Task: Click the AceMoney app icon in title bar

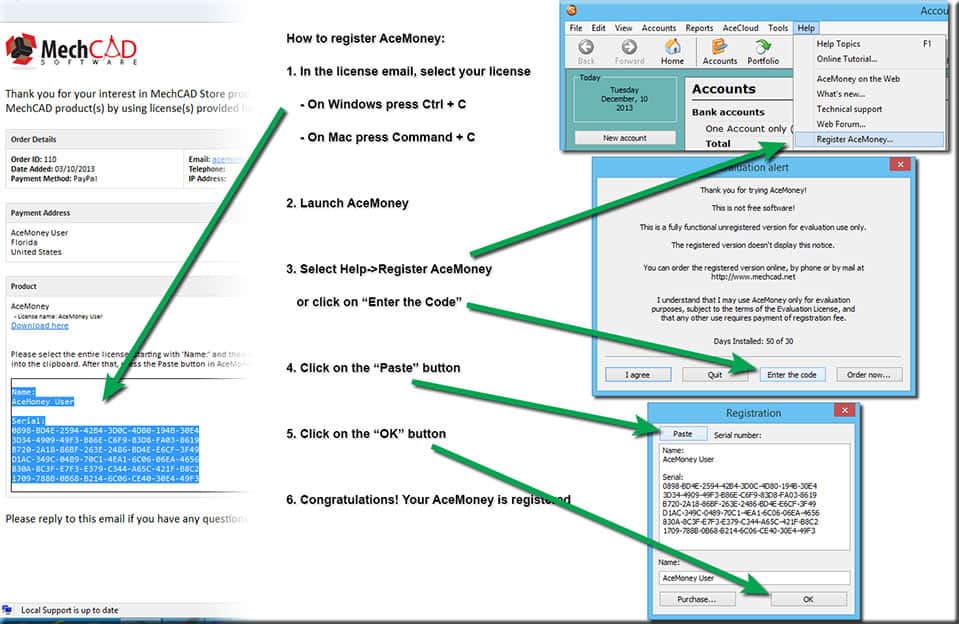Action: pyautogui.click(x=571, y=10)
